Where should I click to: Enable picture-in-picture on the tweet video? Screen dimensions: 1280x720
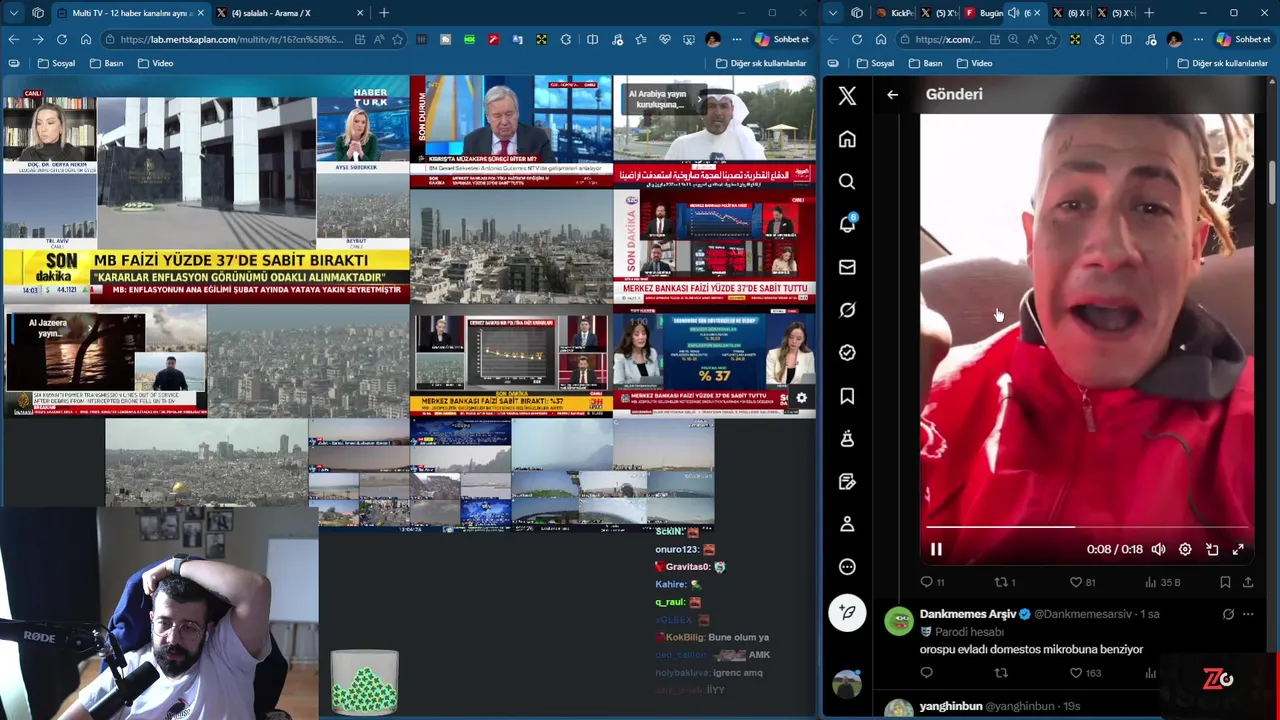[x=1212, y=549]
